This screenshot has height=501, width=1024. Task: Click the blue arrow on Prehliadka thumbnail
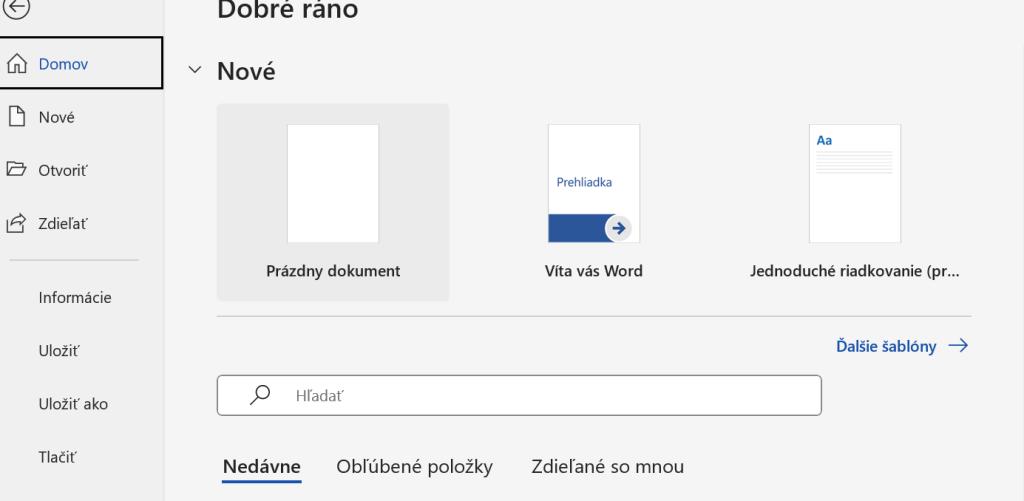(x=618, y=228)
